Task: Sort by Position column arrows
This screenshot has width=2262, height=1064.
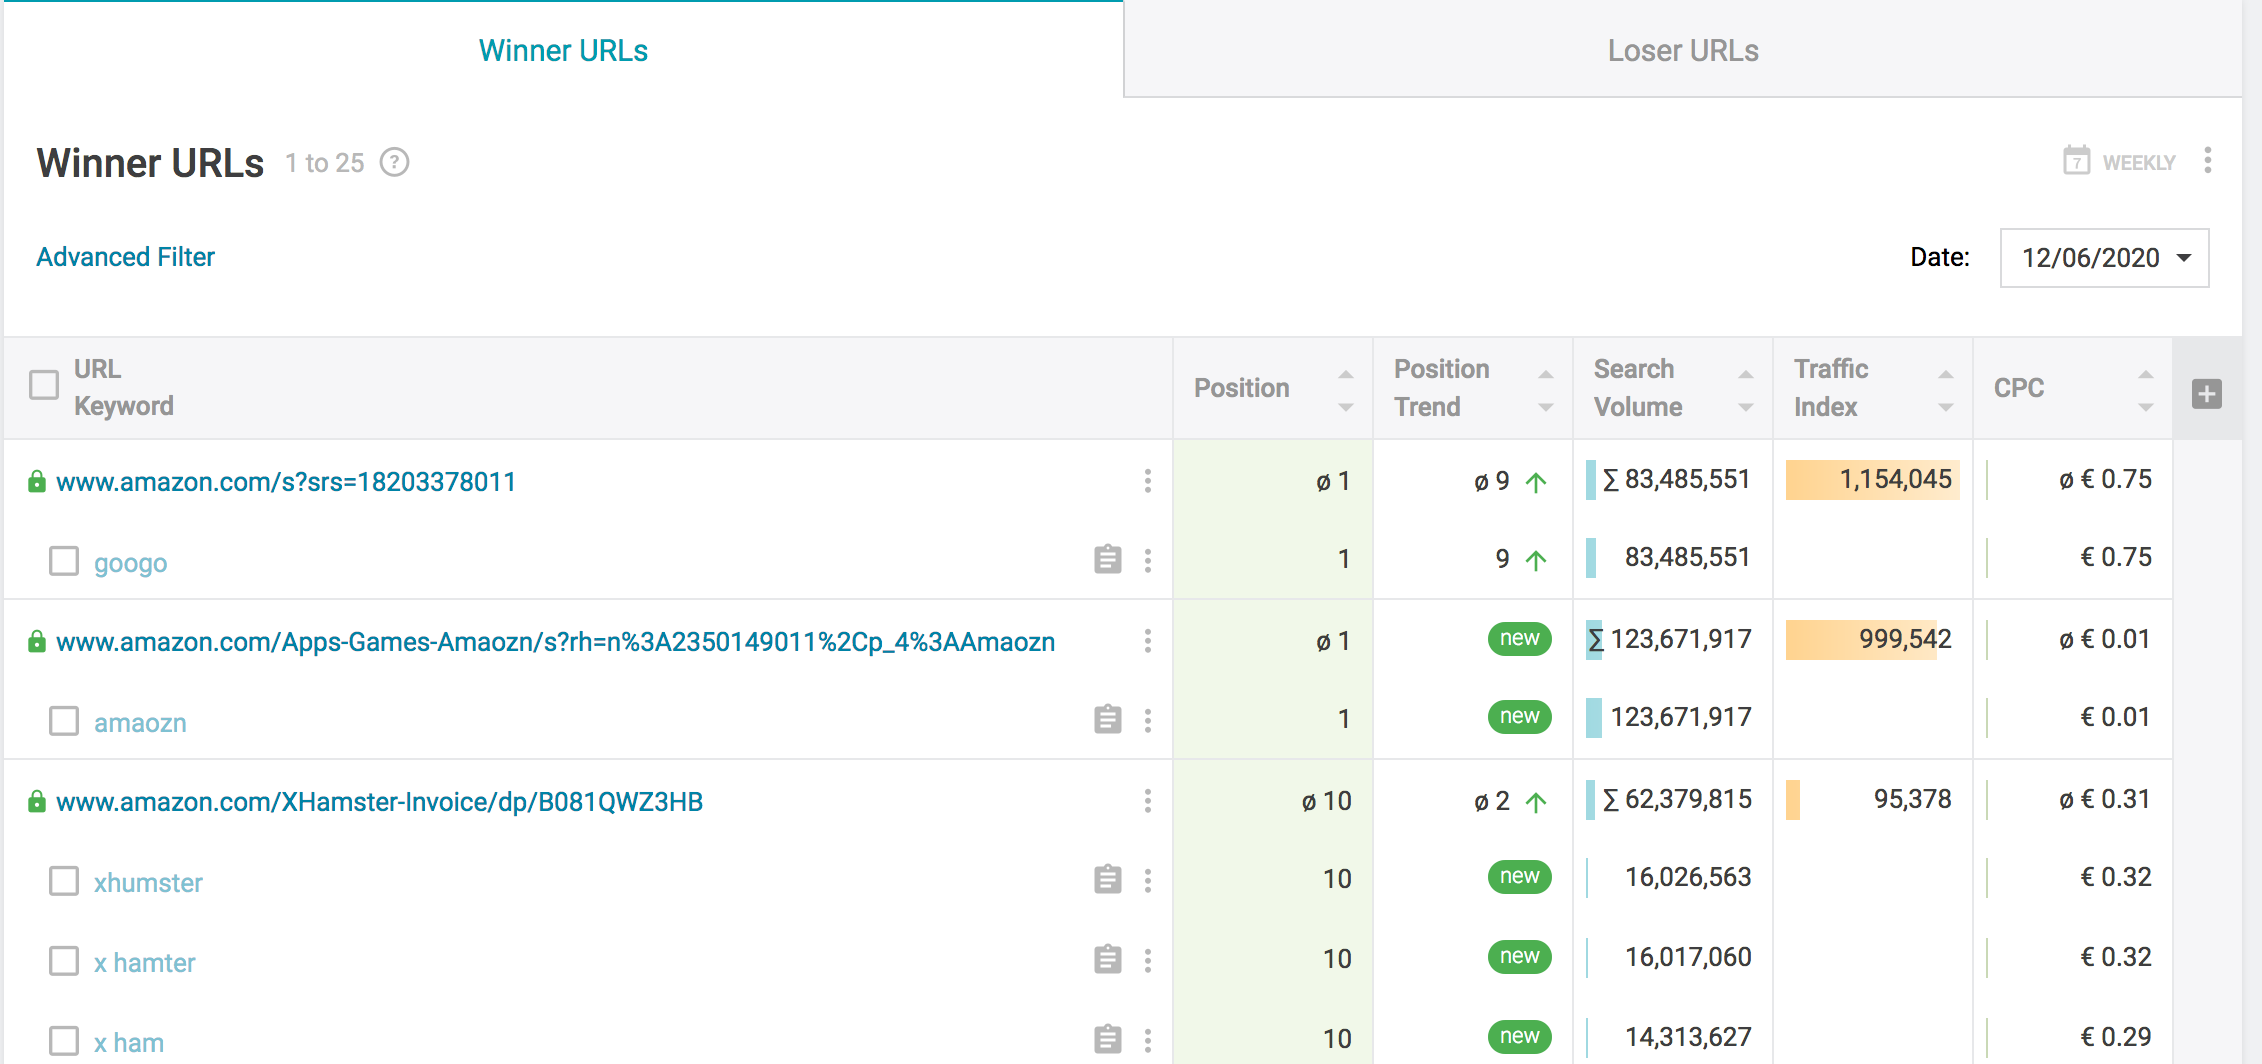Action: click(x=1346, y=390)
